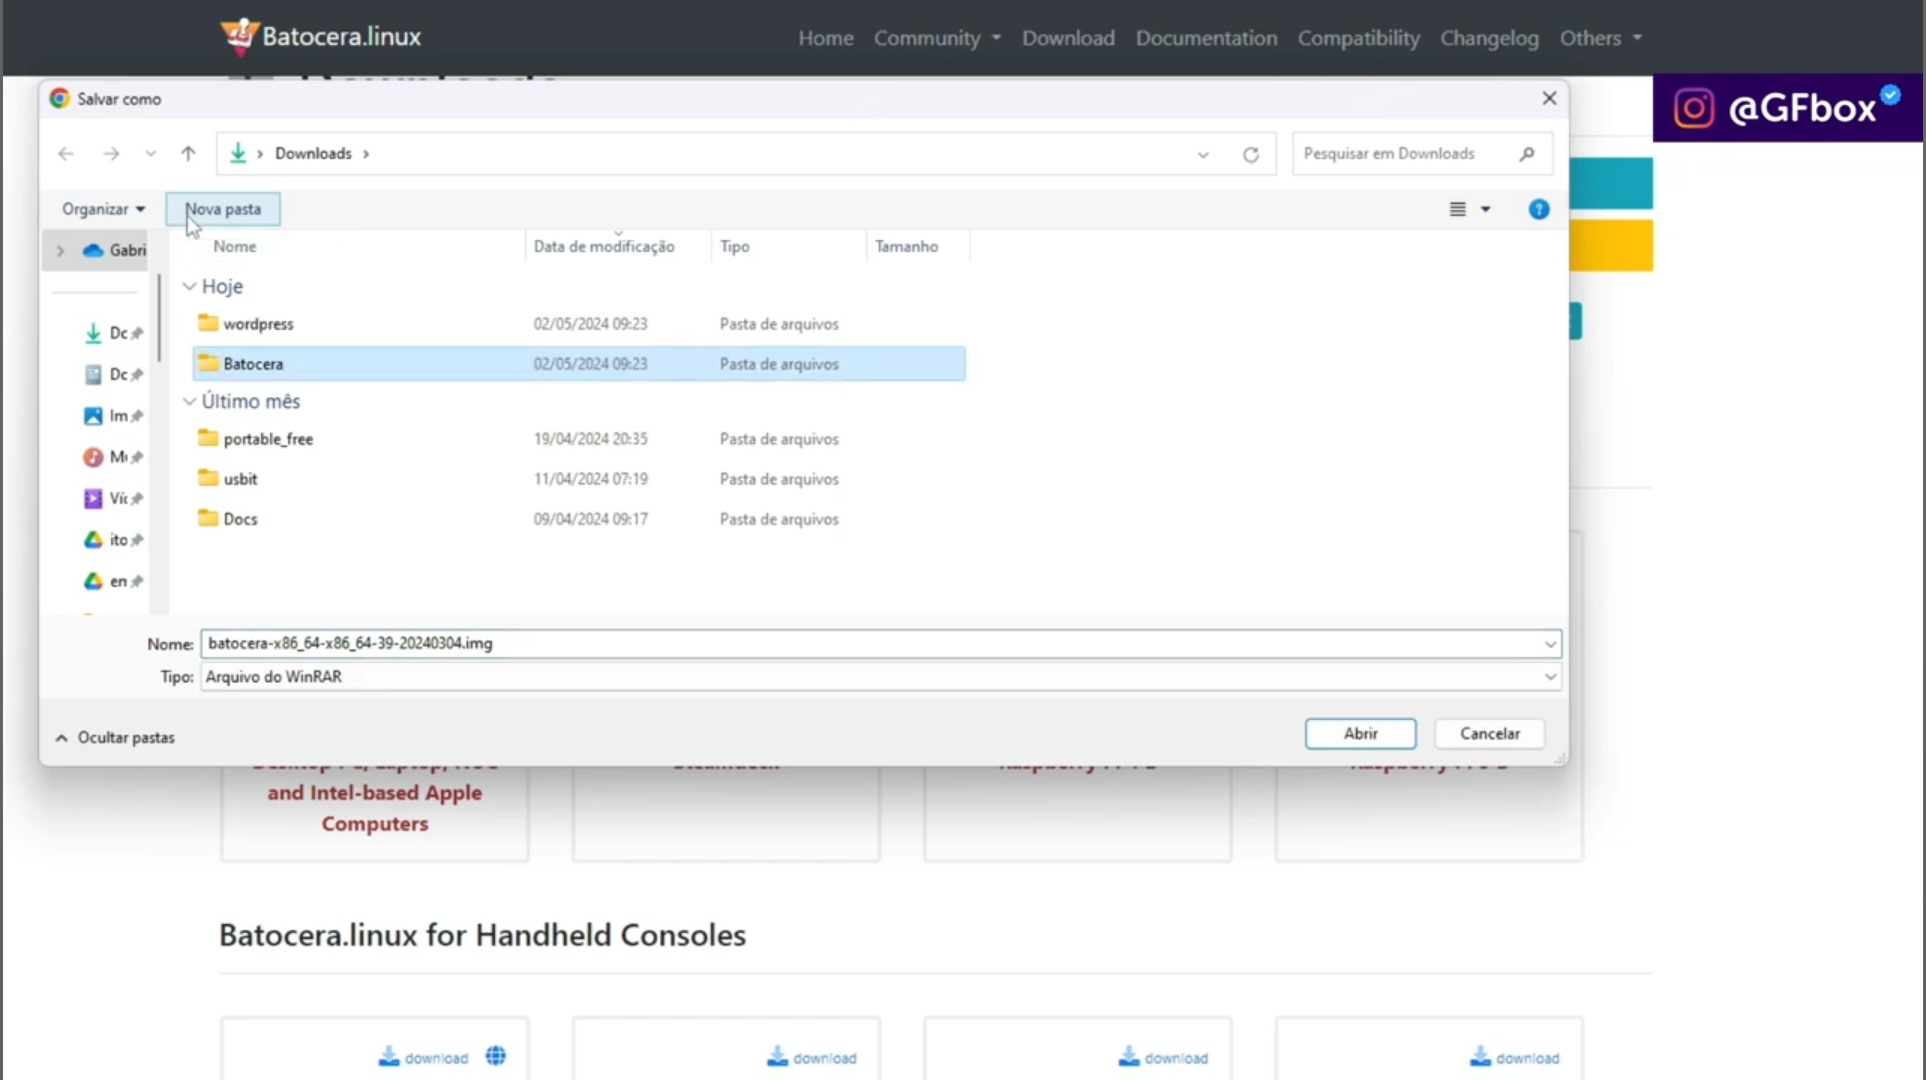Image resolution: width=1926 pixels, height=1080 pixels.
Task: Click the blue help question-mark icon
Action: coord(1538,209)
